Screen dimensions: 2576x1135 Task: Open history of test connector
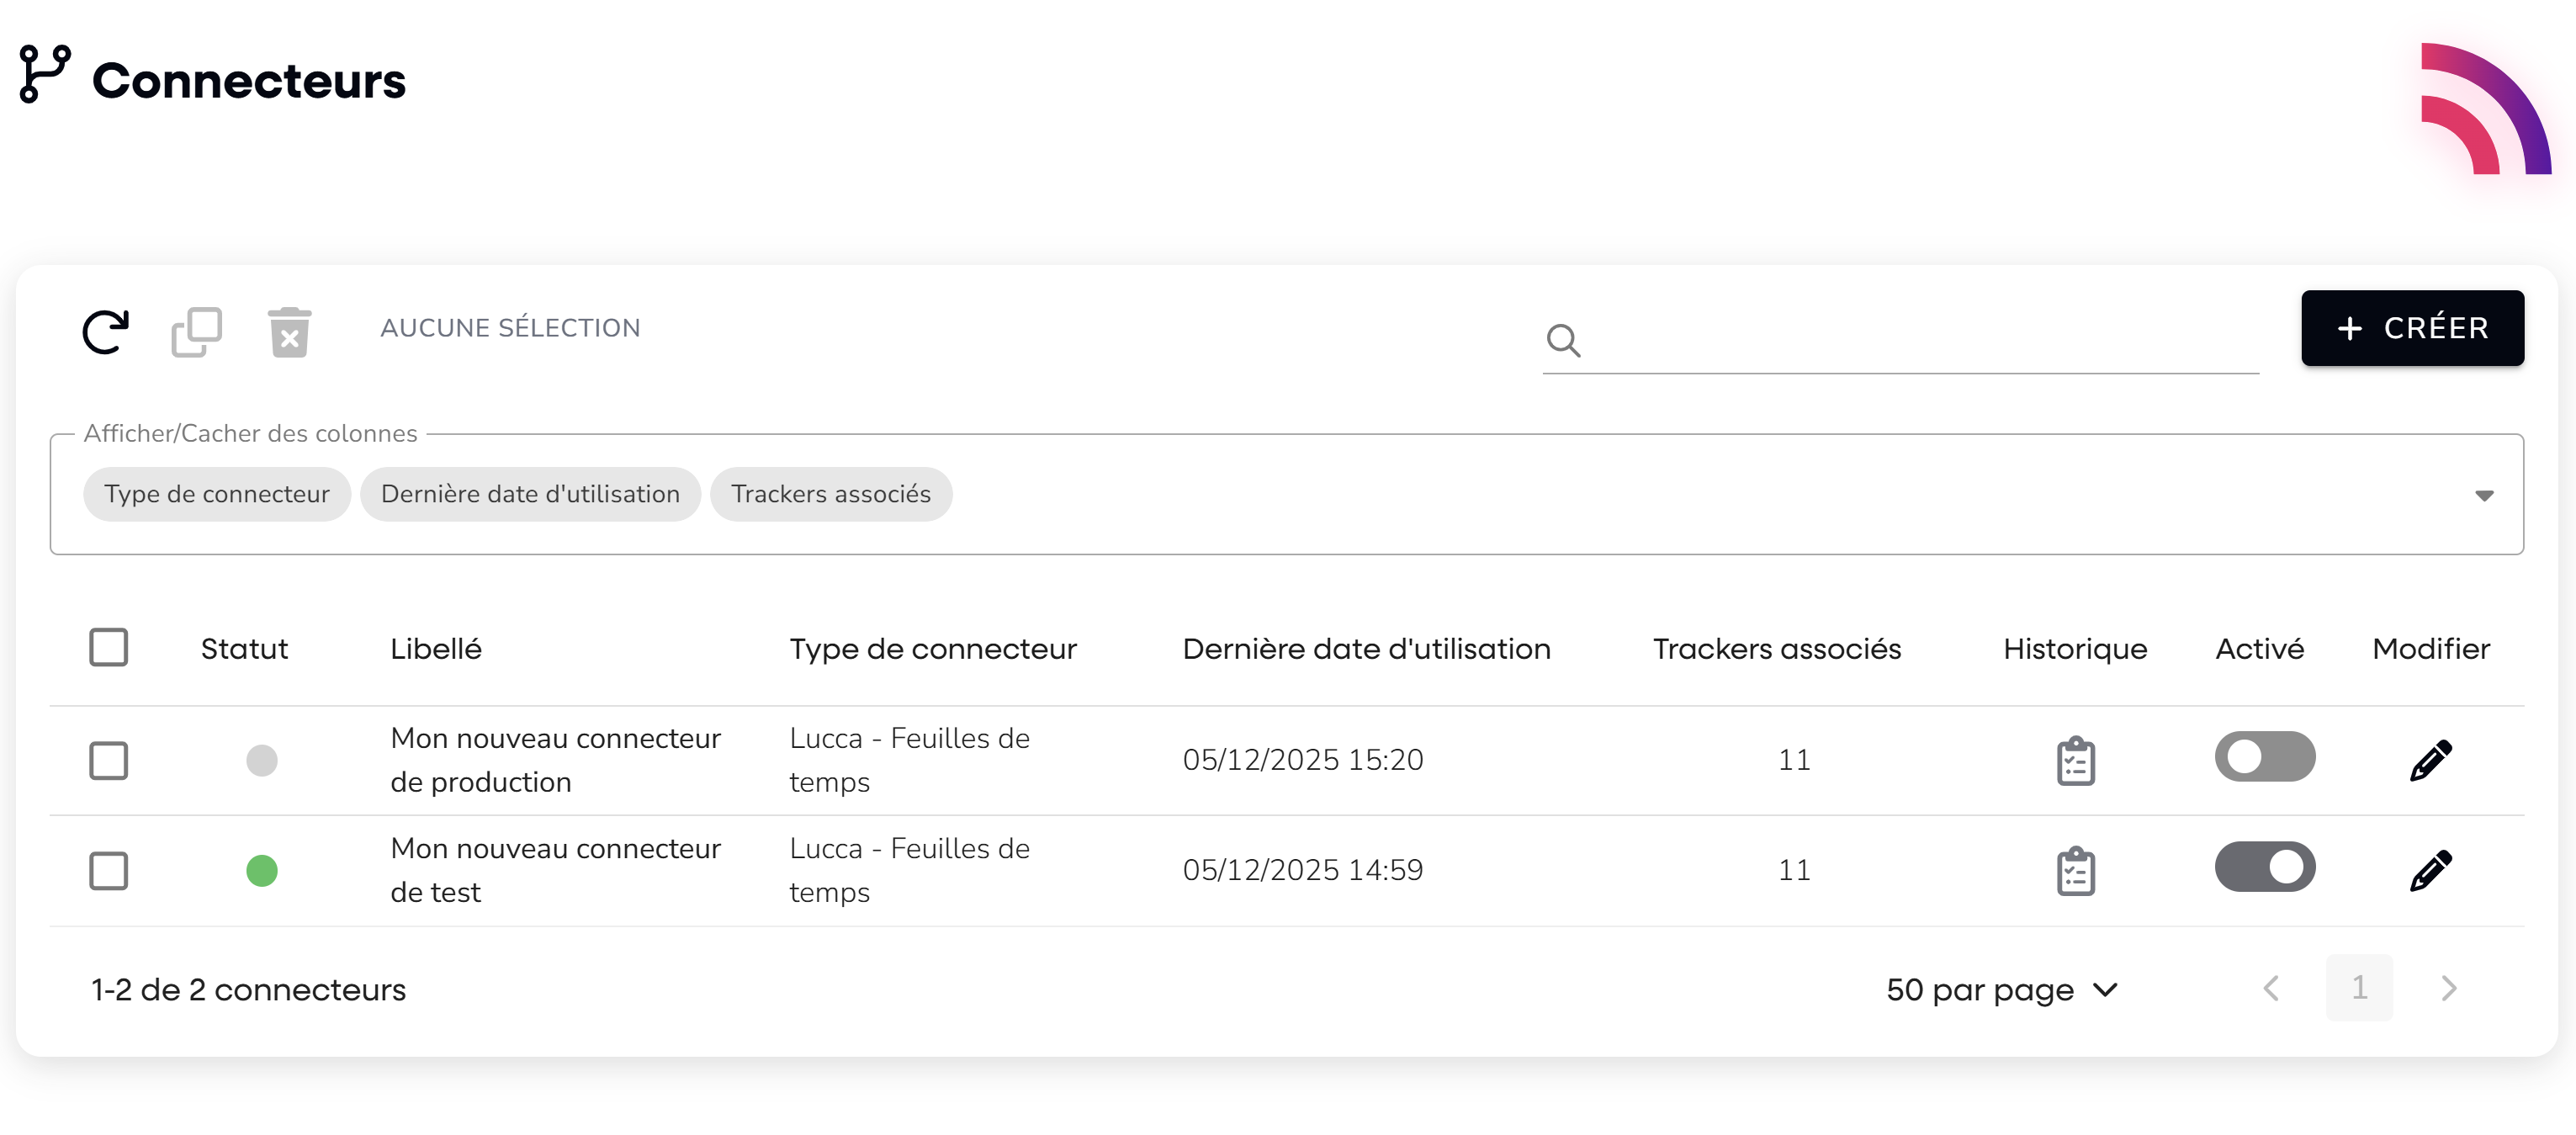pyautogui.click(x=2075, y=871)
